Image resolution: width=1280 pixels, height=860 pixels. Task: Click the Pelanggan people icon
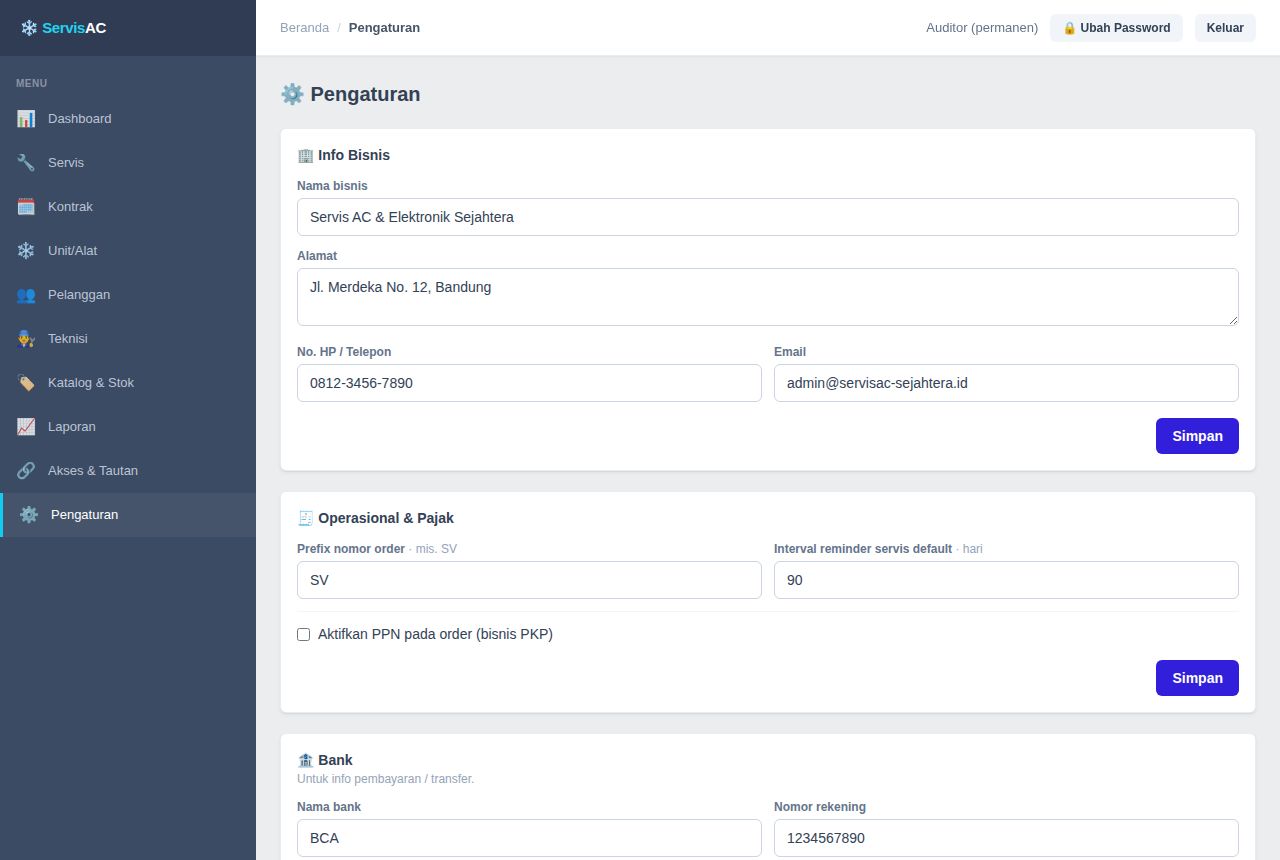[26, 295]
